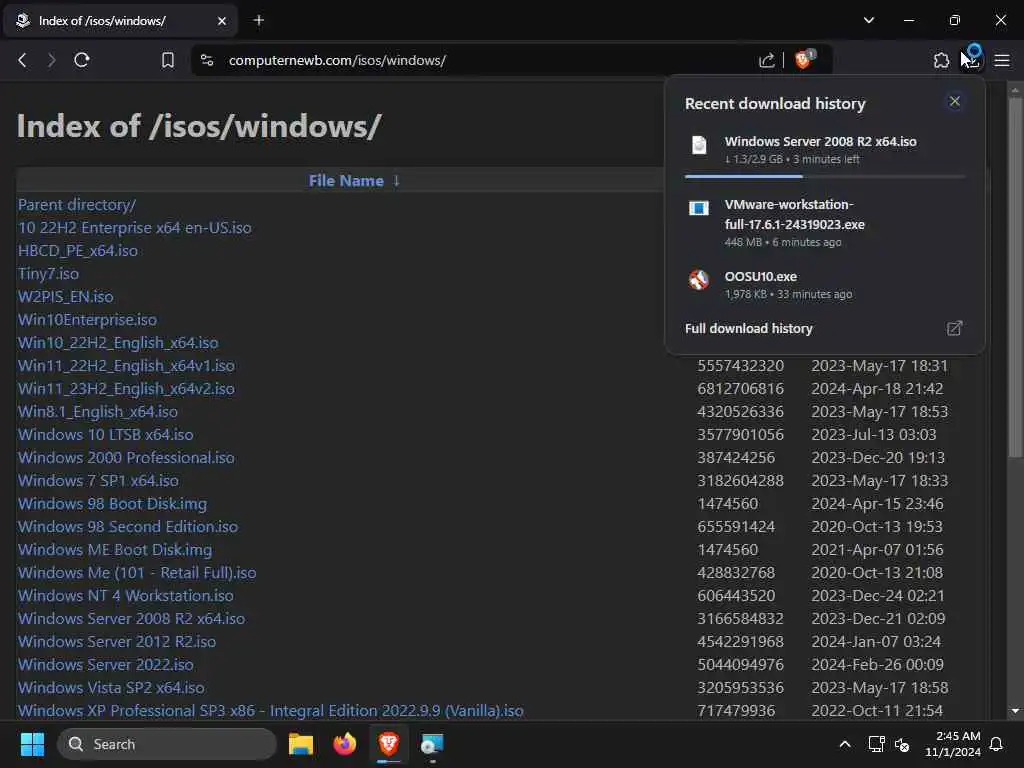The width and height of the screenshot is (1024, 768).
Task: Toggle the Downloads toolbar button
Action: (x=971, y=60)
